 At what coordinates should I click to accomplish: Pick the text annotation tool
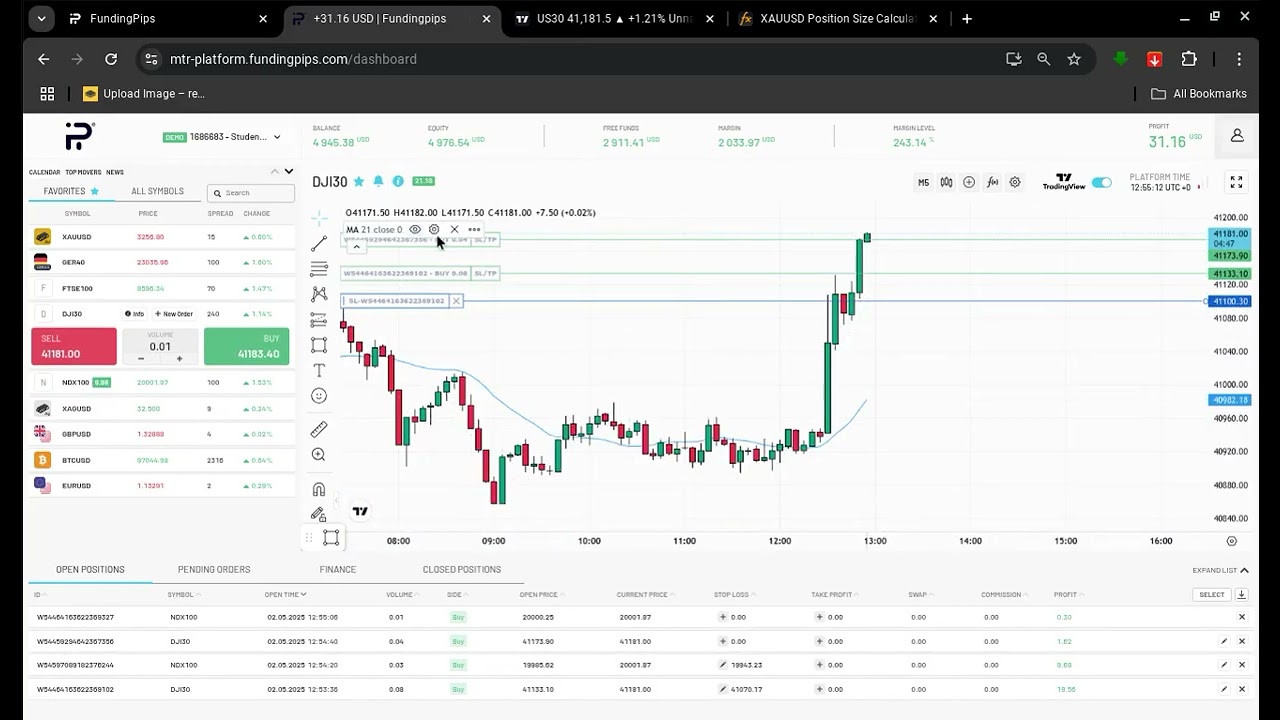[x=319, y=370]
